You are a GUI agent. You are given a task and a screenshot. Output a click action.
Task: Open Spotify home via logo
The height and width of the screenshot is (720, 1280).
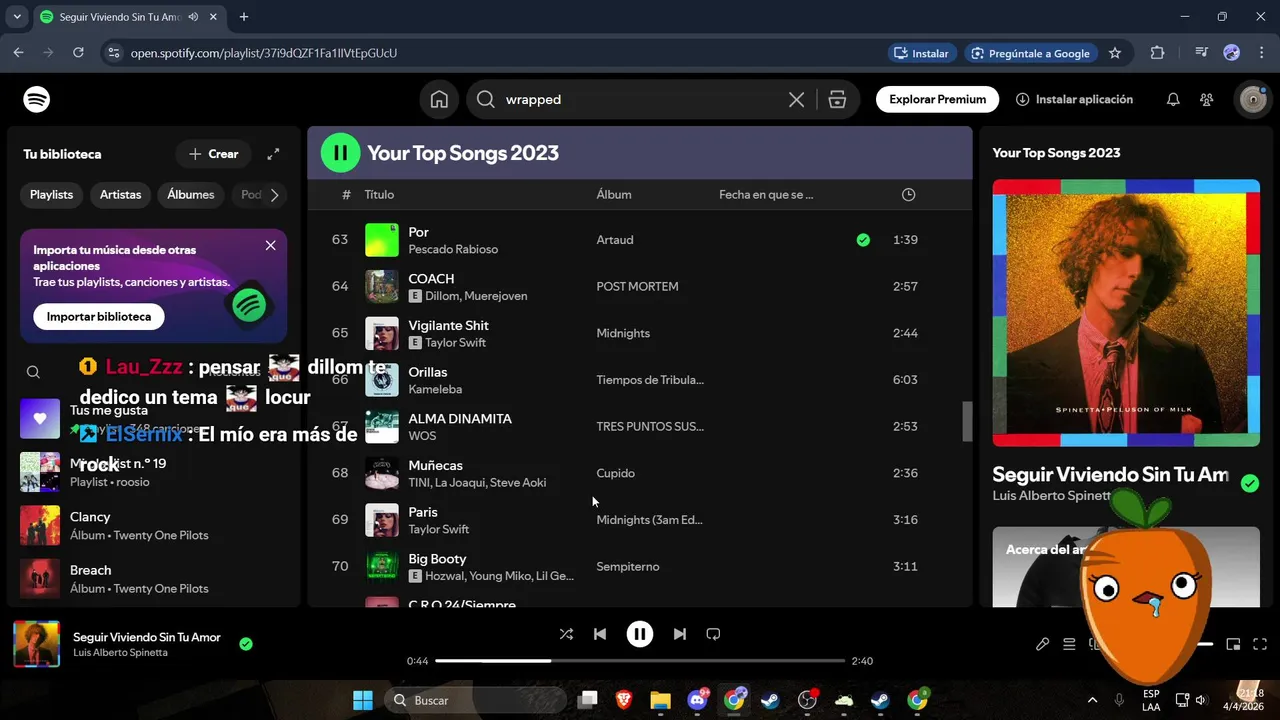tap(37, 99)
